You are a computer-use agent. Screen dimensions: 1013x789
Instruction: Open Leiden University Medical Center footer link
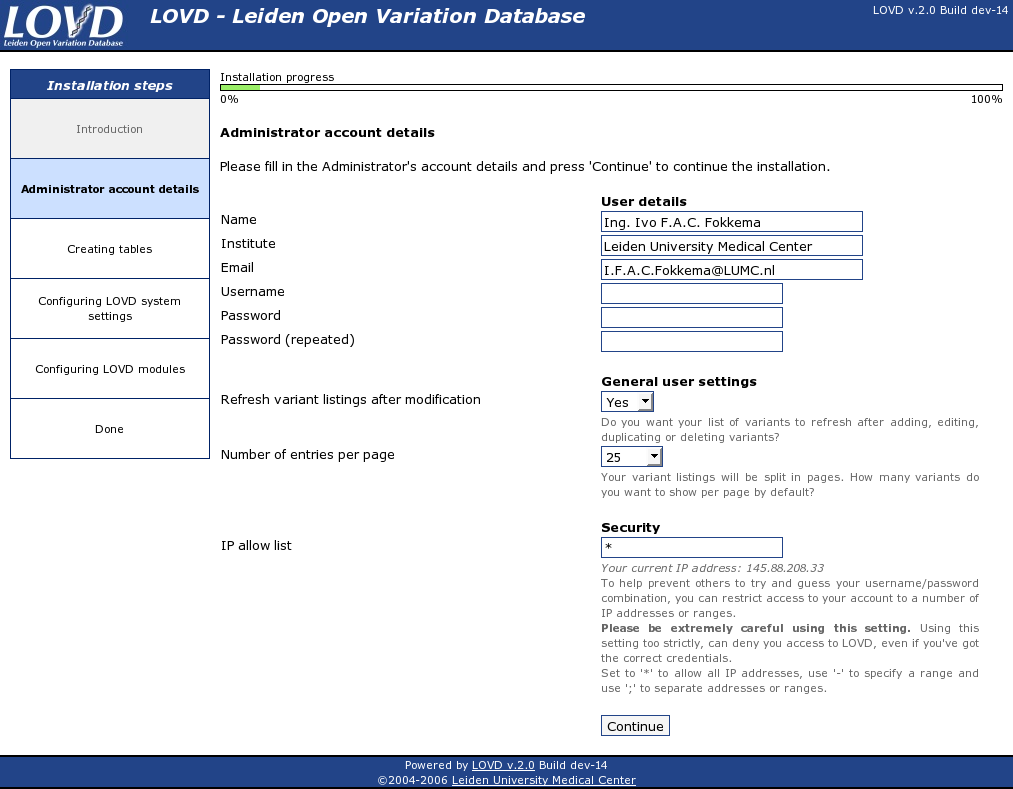[x=543, y=780]
